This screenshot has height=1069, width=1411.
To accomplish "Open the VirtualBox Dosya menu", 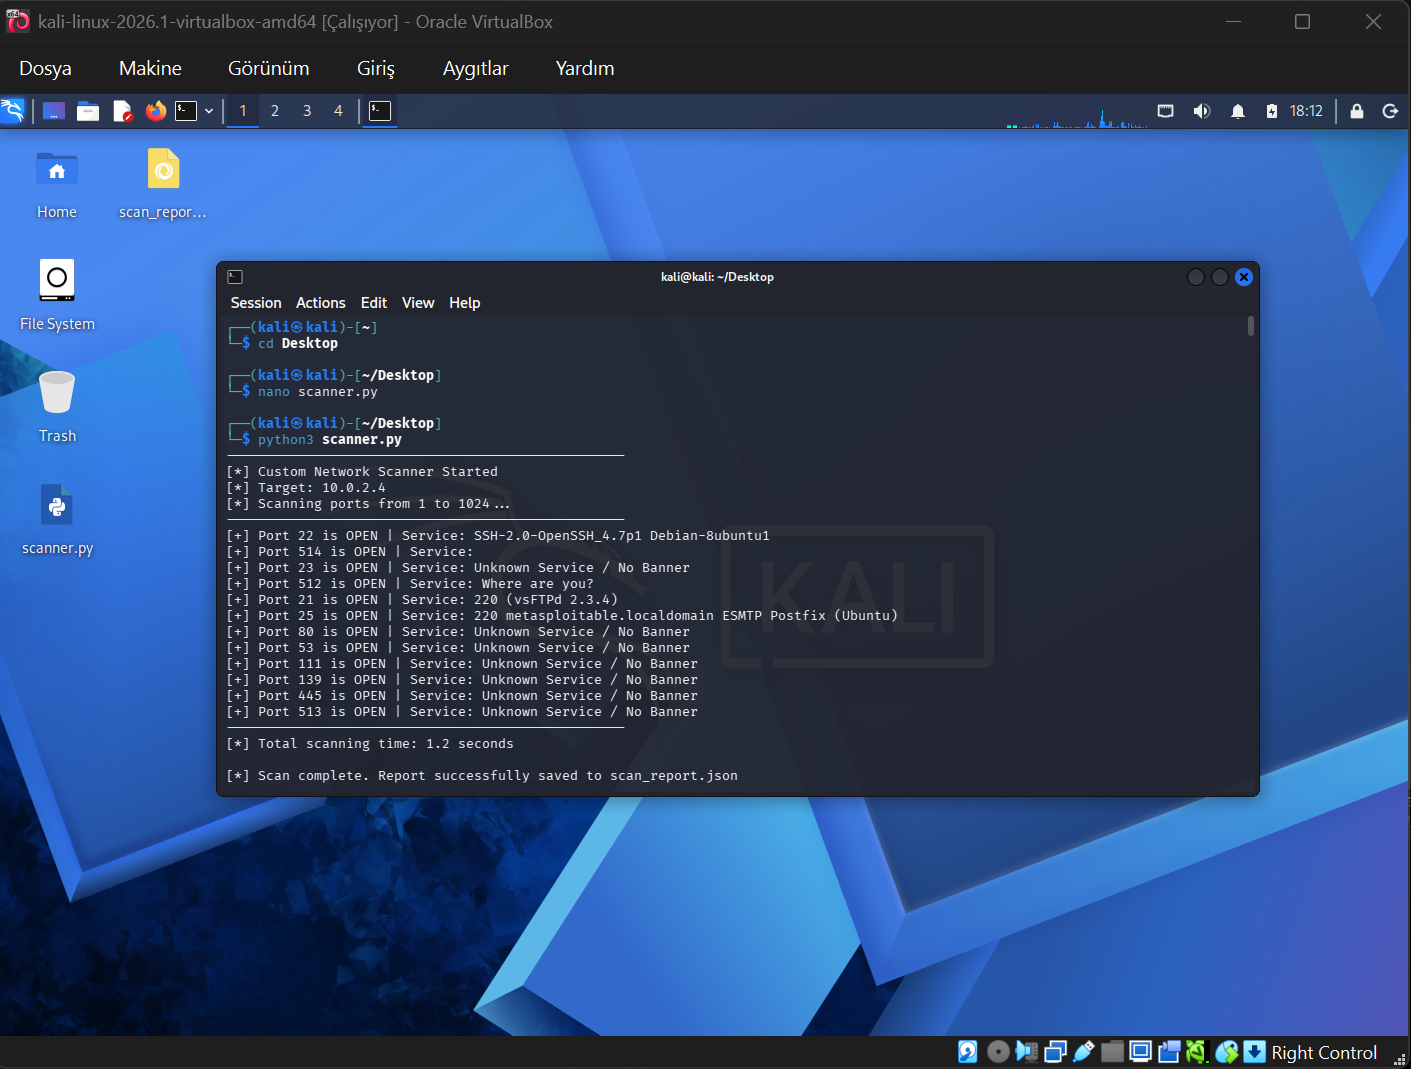I will [x=45, y=68].
